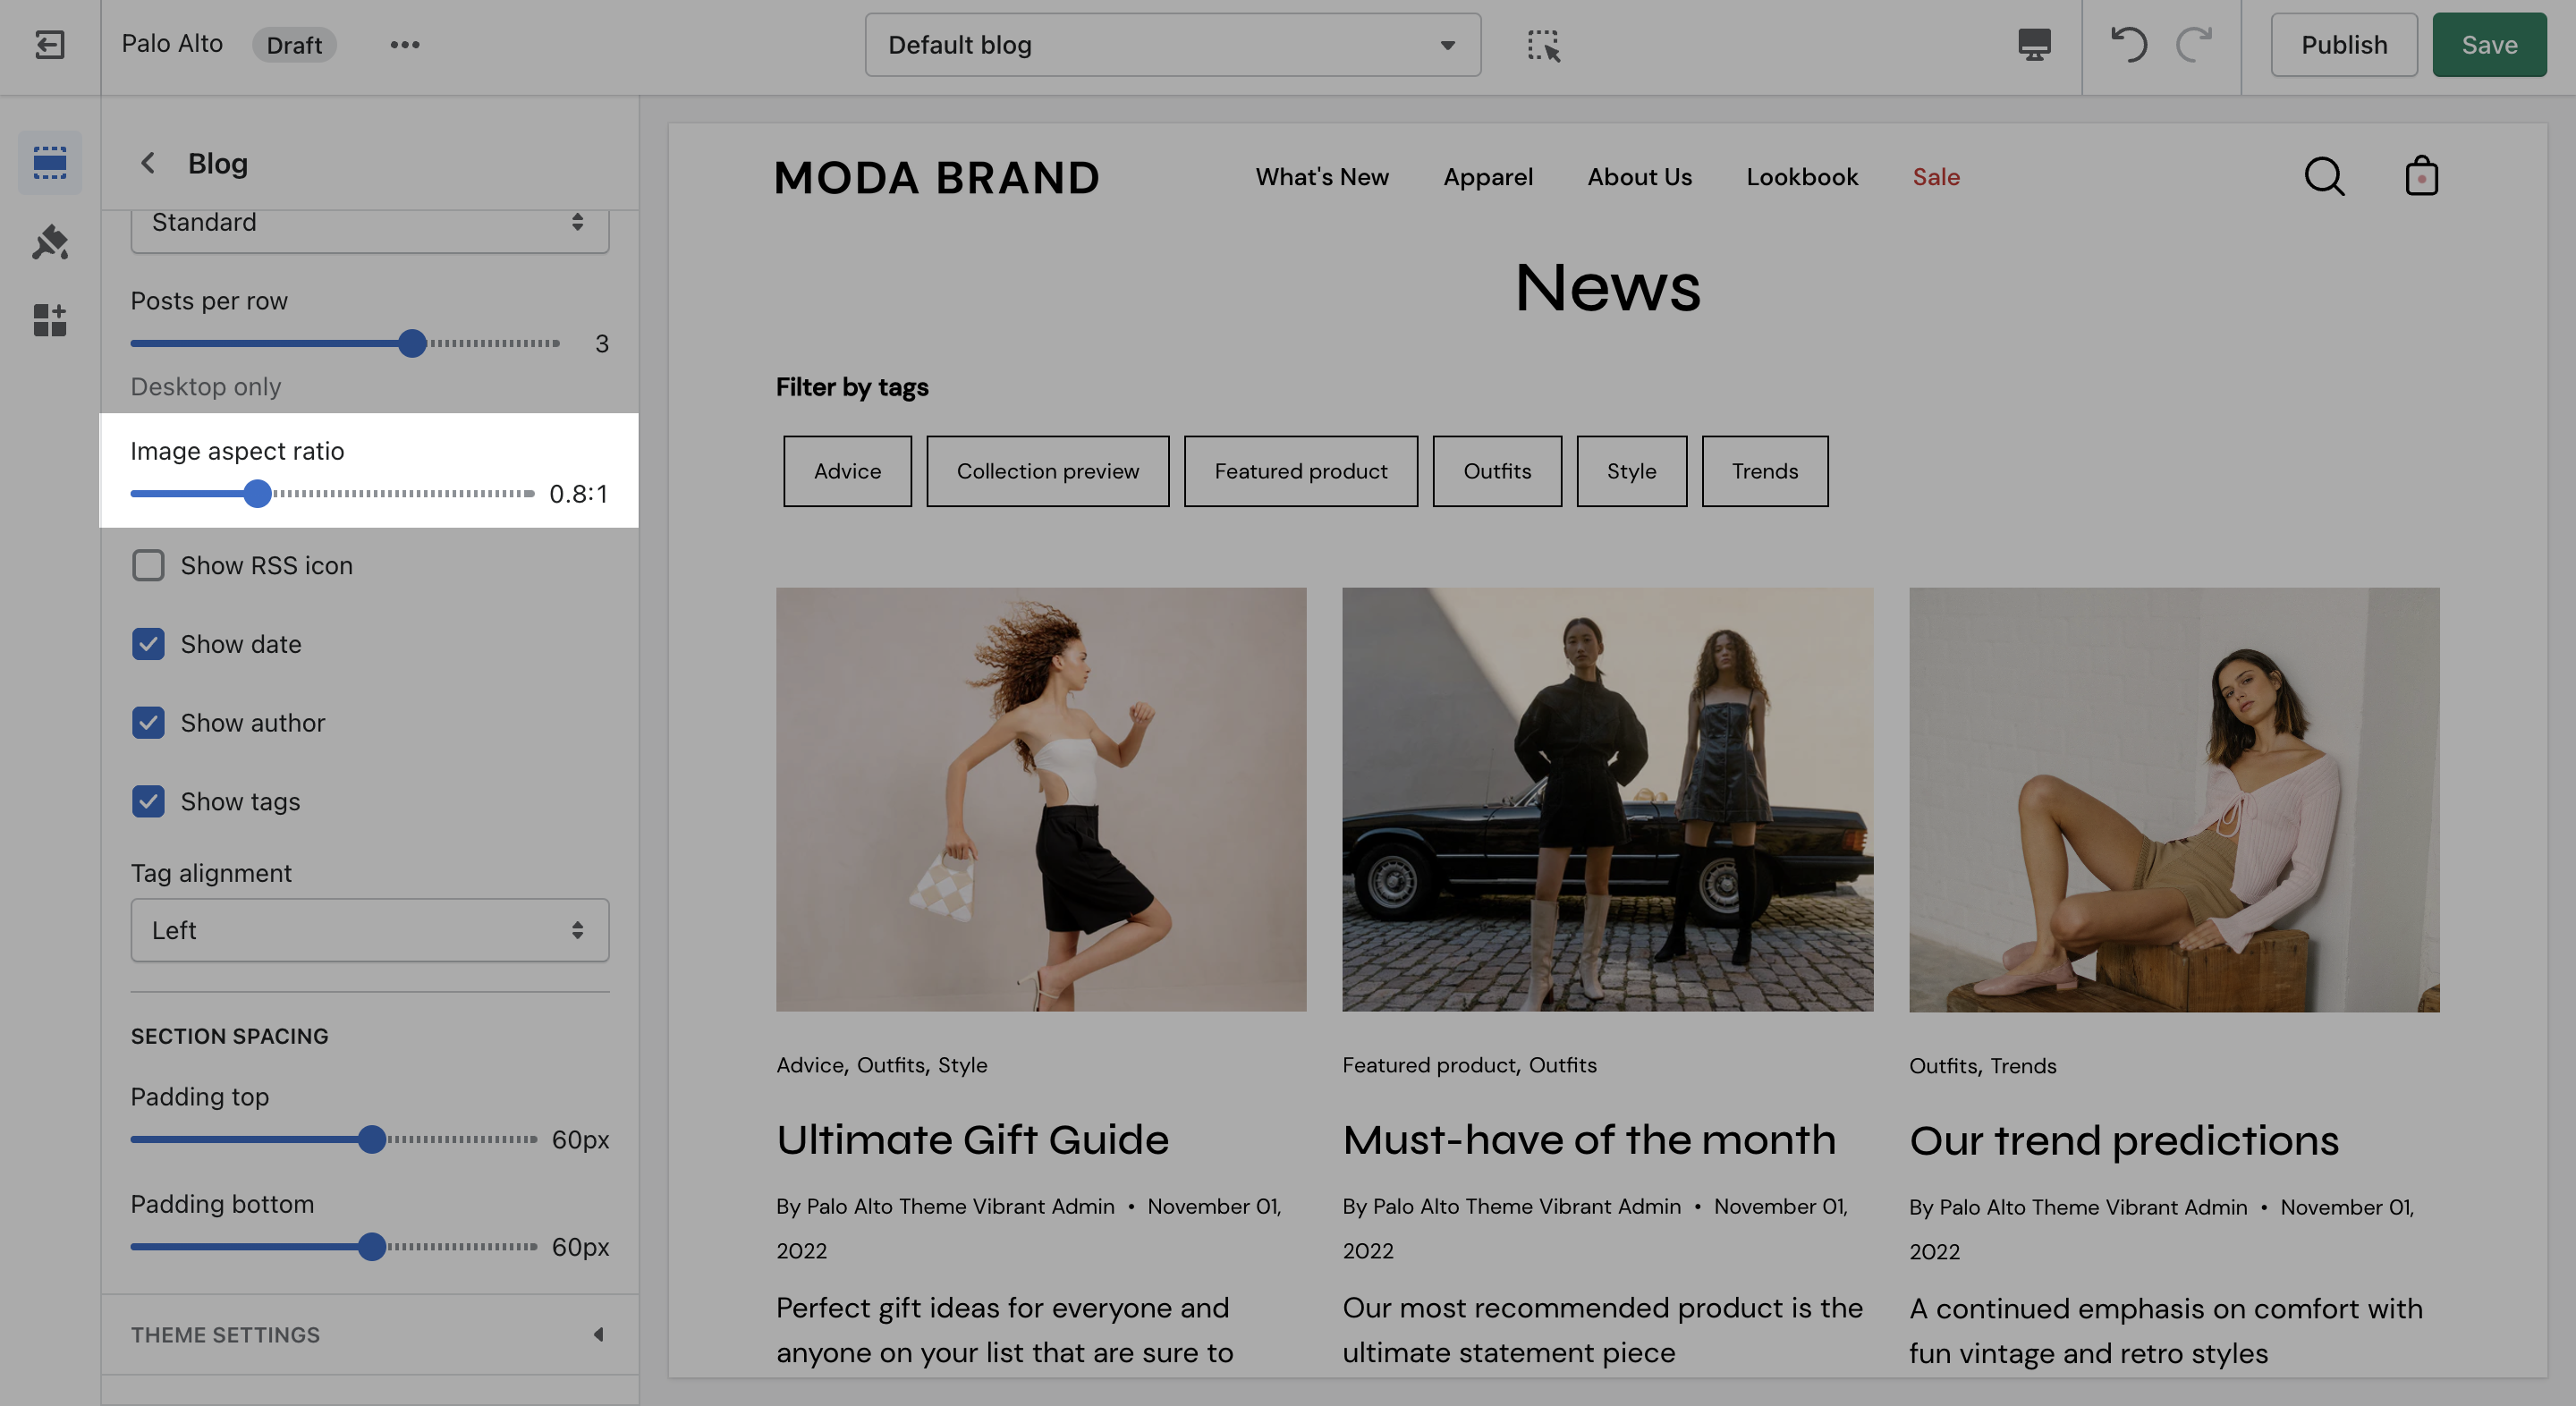Click the exit editor icon
Image resolution: width=2576 pixels, height=1406 pixels.
[x=49, y=44]
